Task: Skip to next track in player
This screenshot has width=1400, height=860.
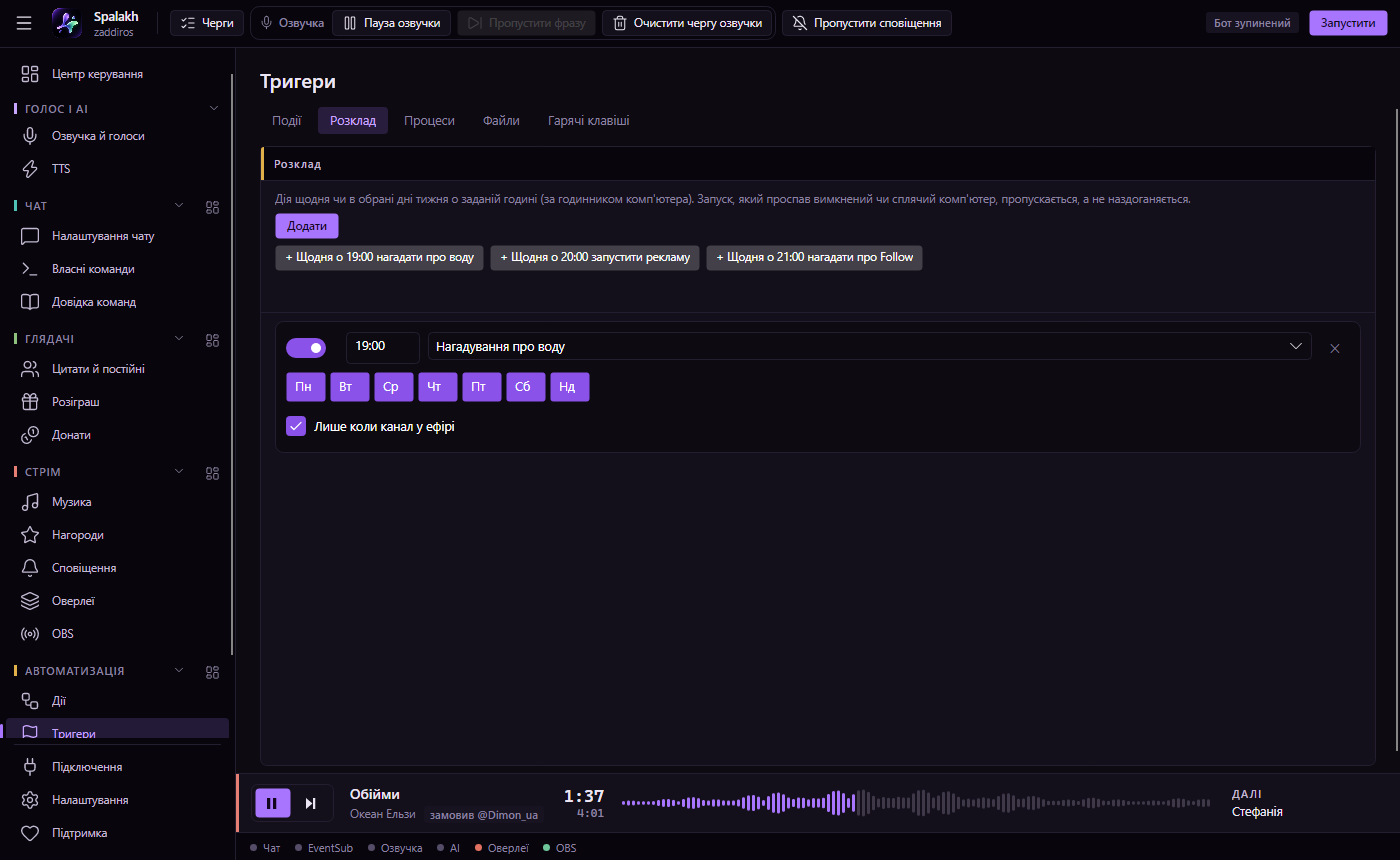Action: (x=311, y=803)
